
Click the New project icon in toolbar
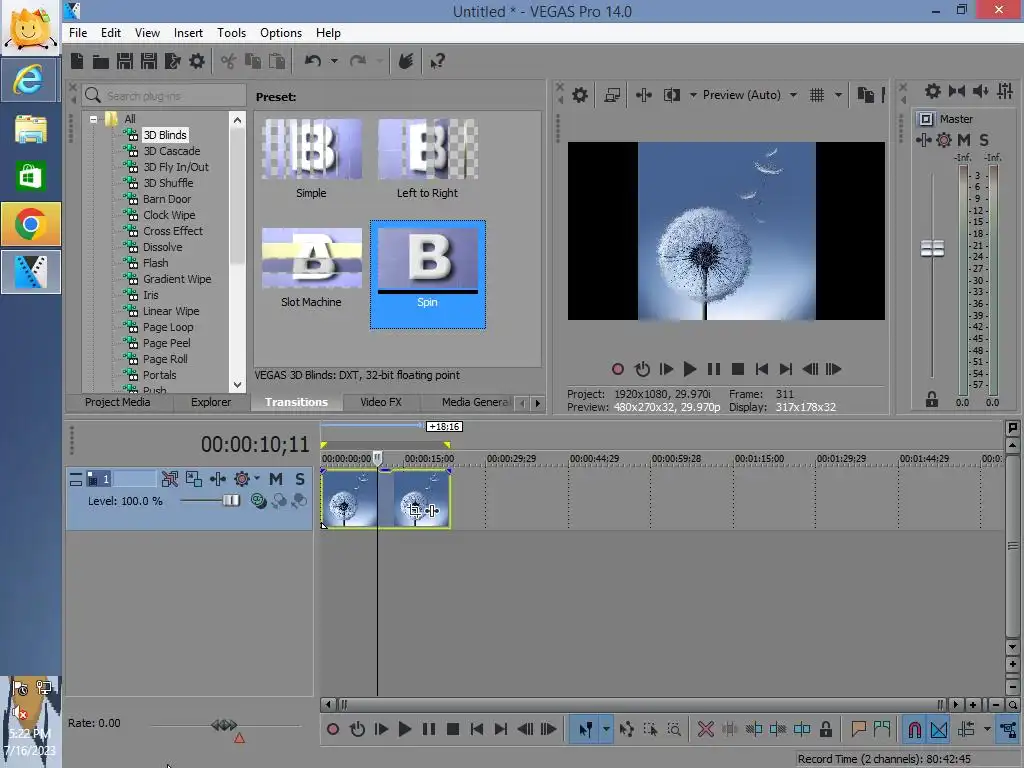click(77, 61)
